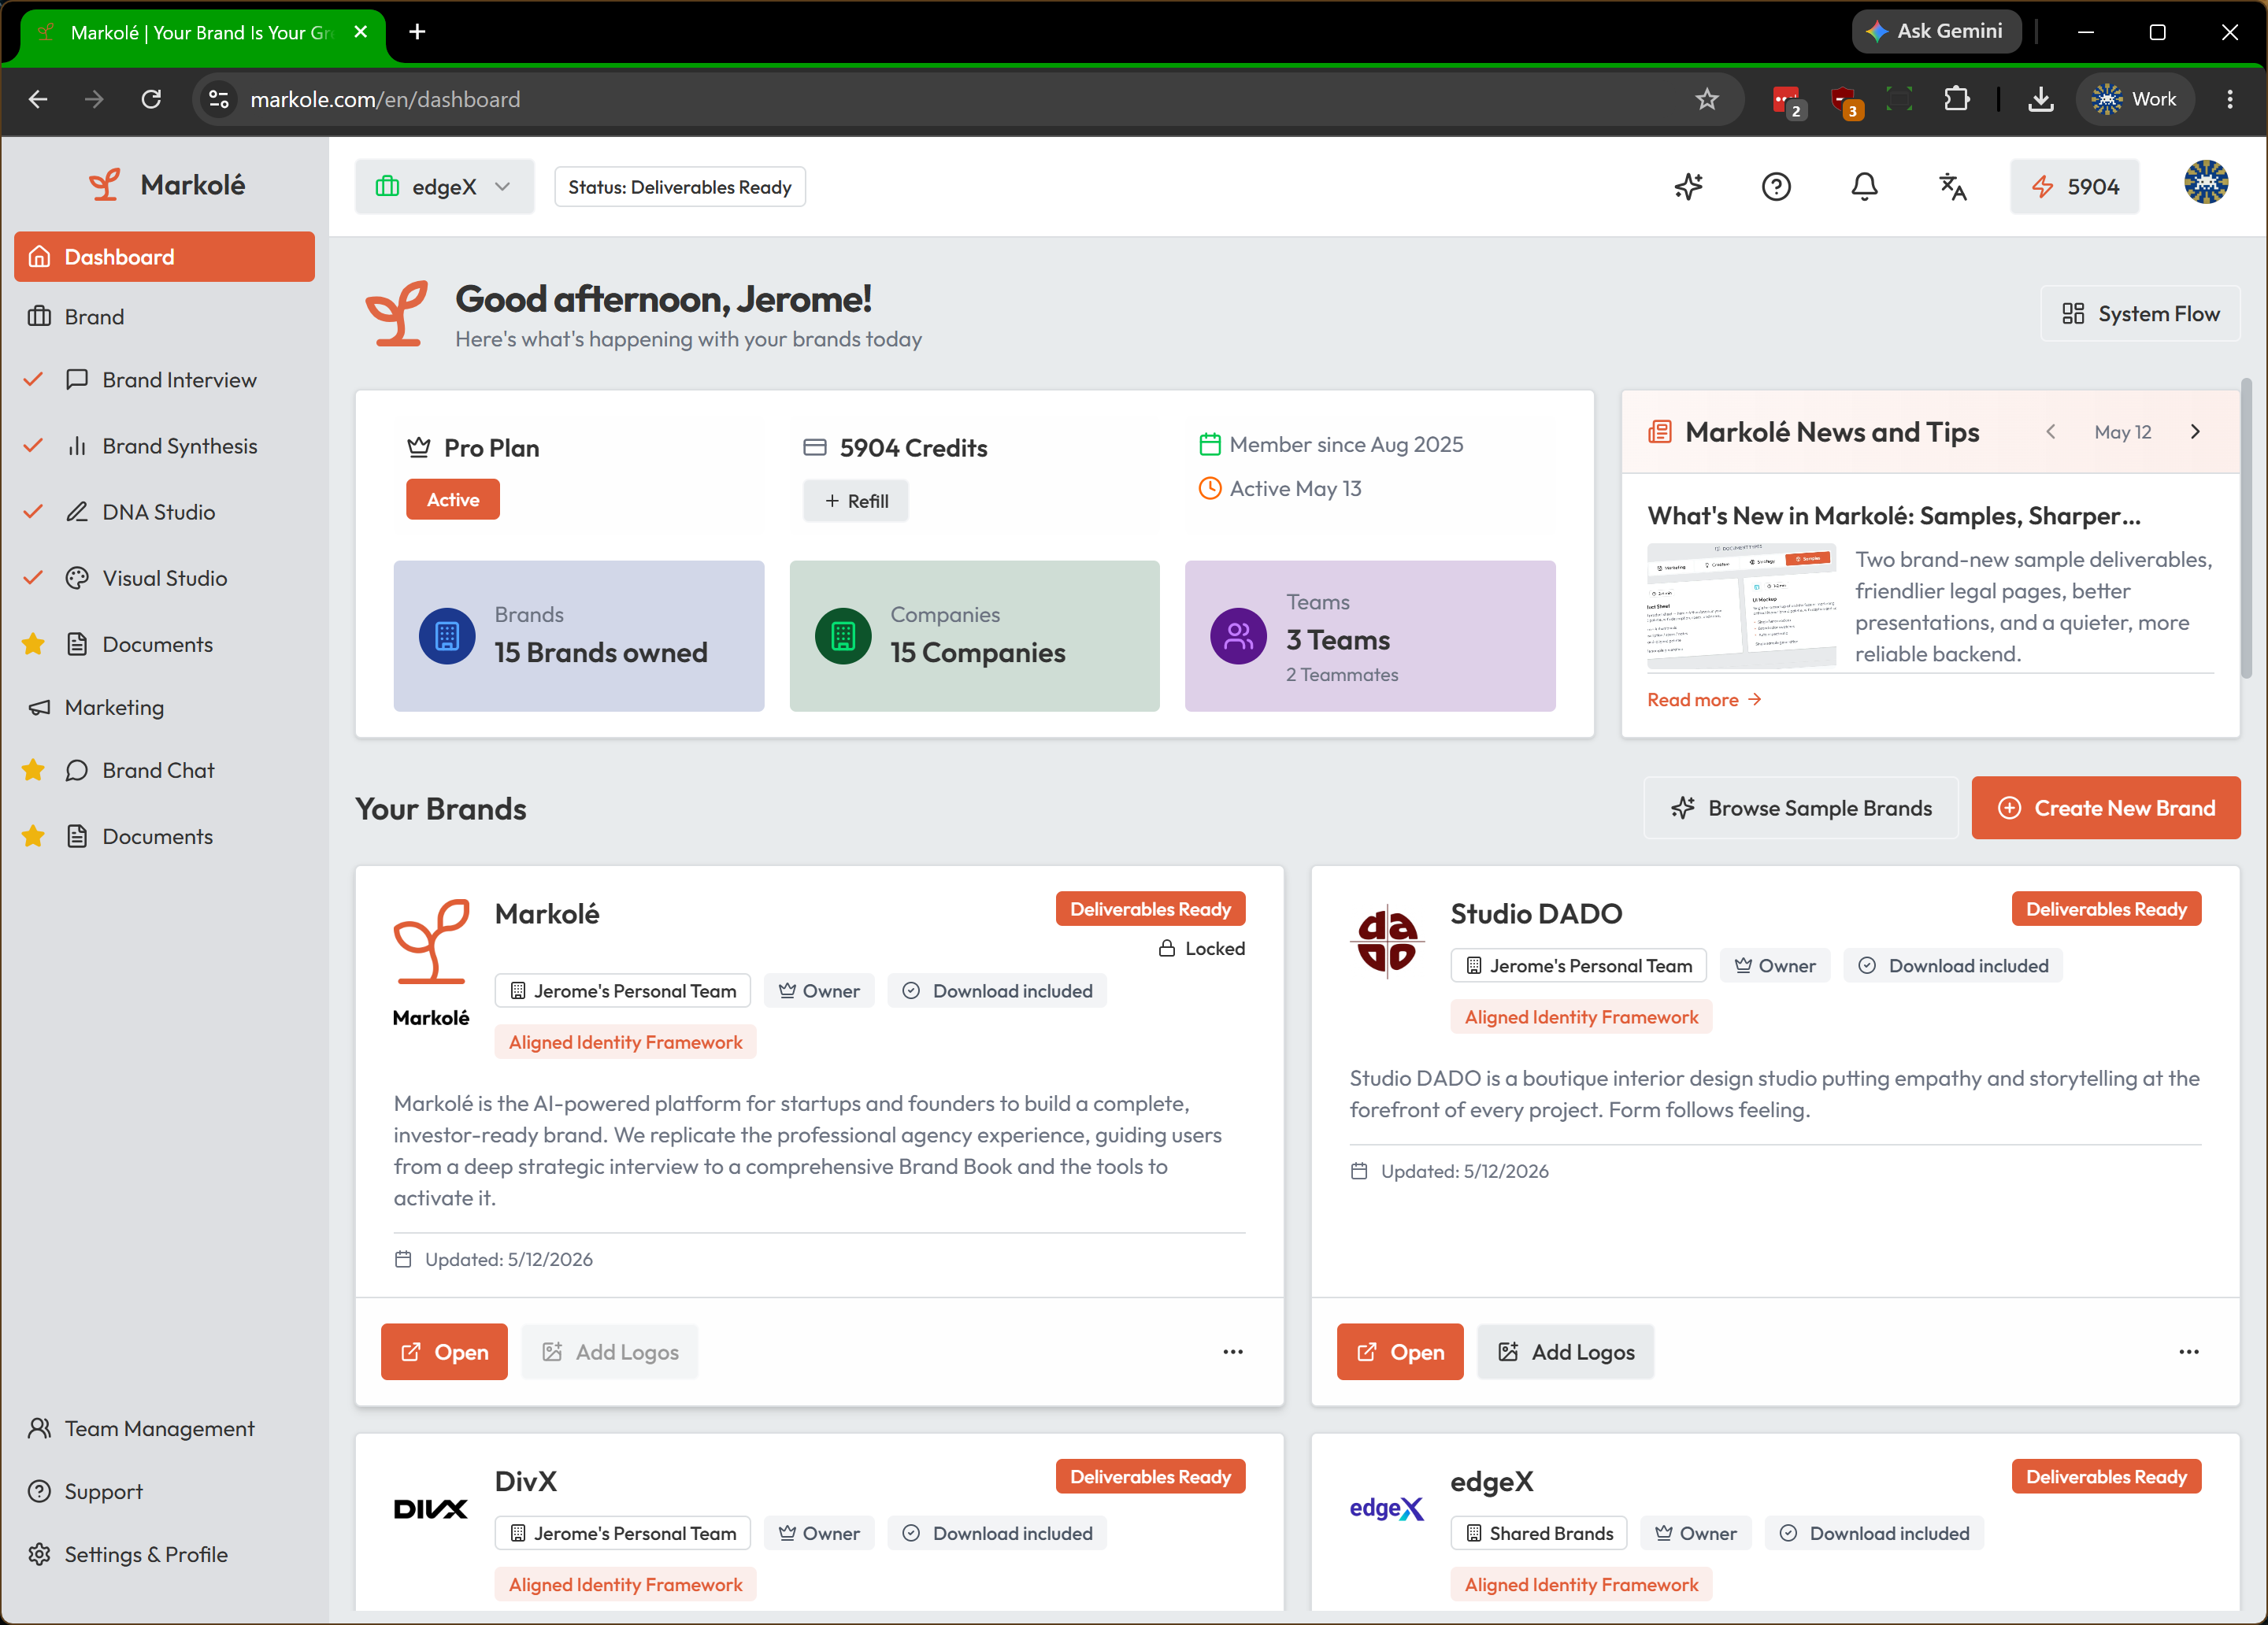This screenshot has width=2268, height=1625.
Task: Click Studio DADO logo thumbnail
Action: (1387, 942)
